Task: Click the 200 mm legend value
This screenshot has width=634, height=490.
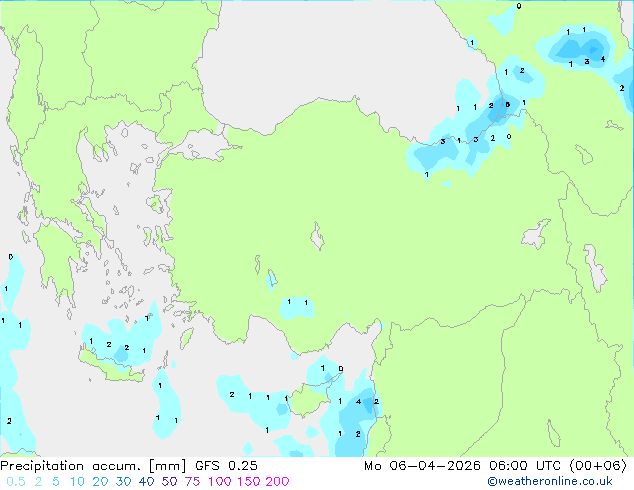Action: (x=277, y=482)
